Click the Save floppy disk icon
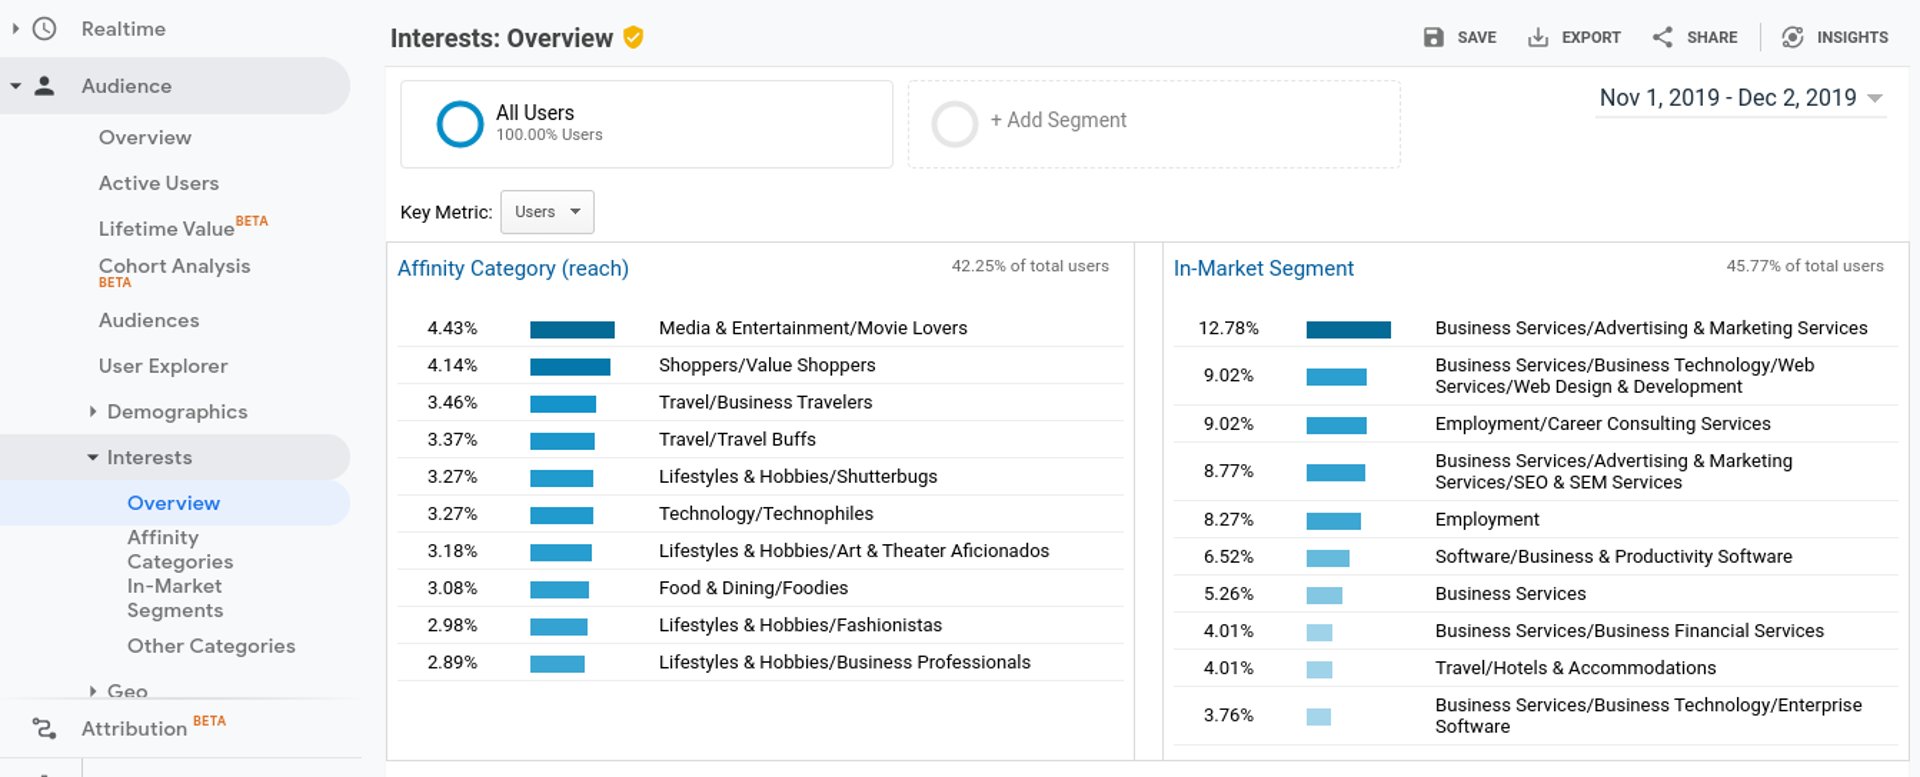 1433,37
